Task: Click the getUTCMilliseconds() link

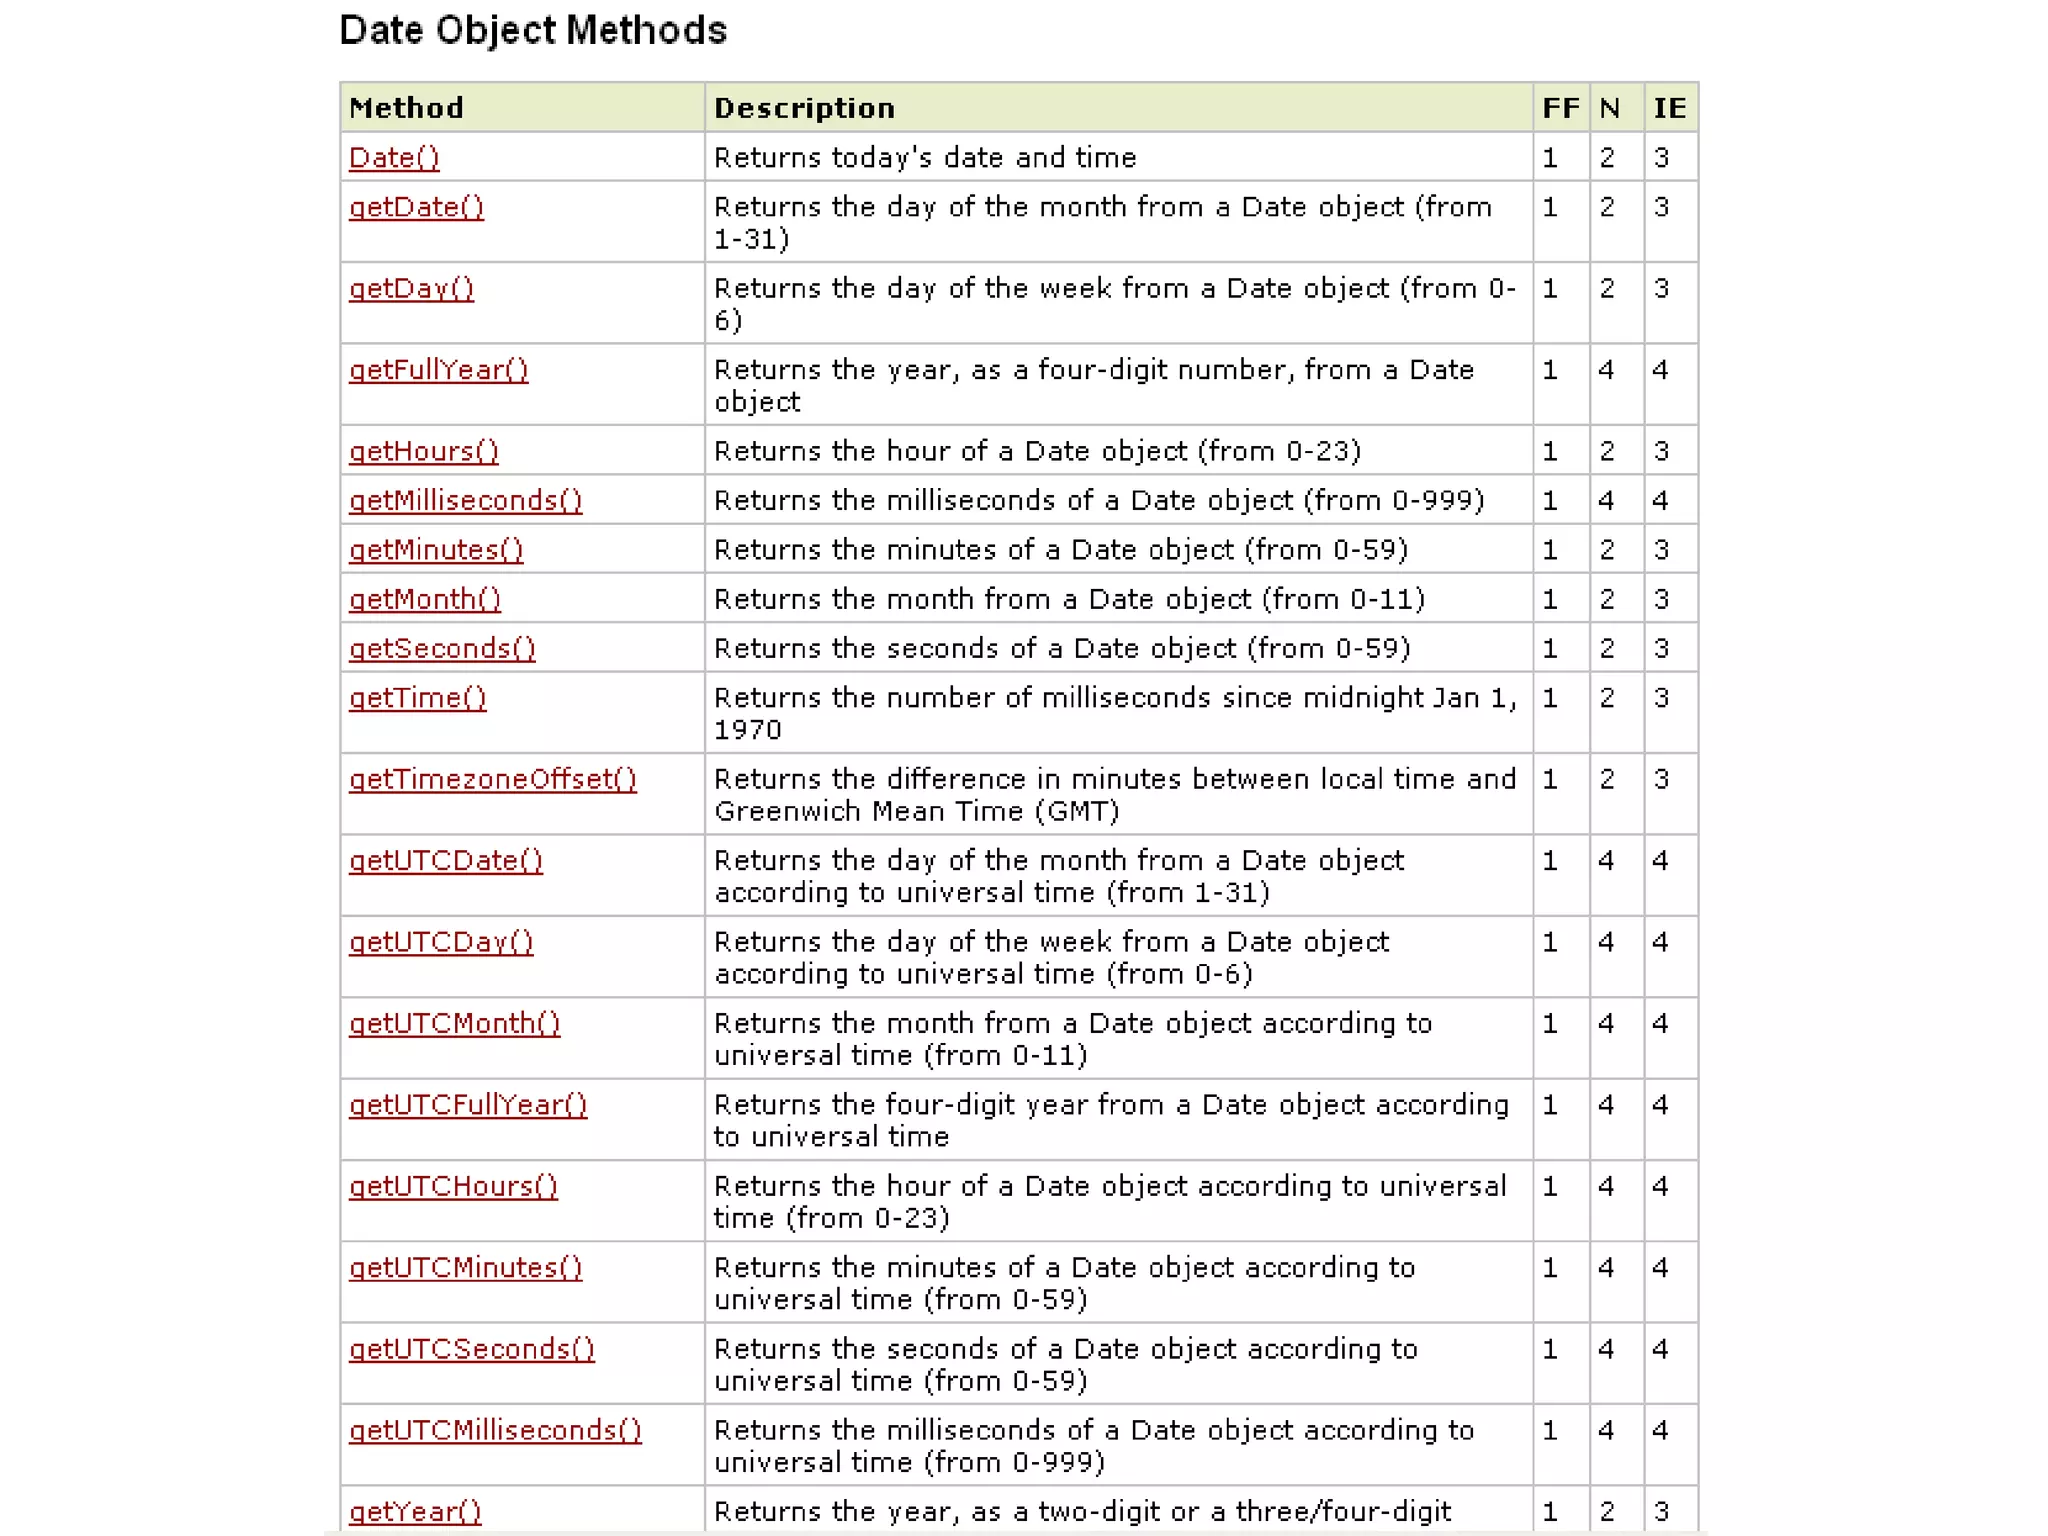Action: (495, 1431)
